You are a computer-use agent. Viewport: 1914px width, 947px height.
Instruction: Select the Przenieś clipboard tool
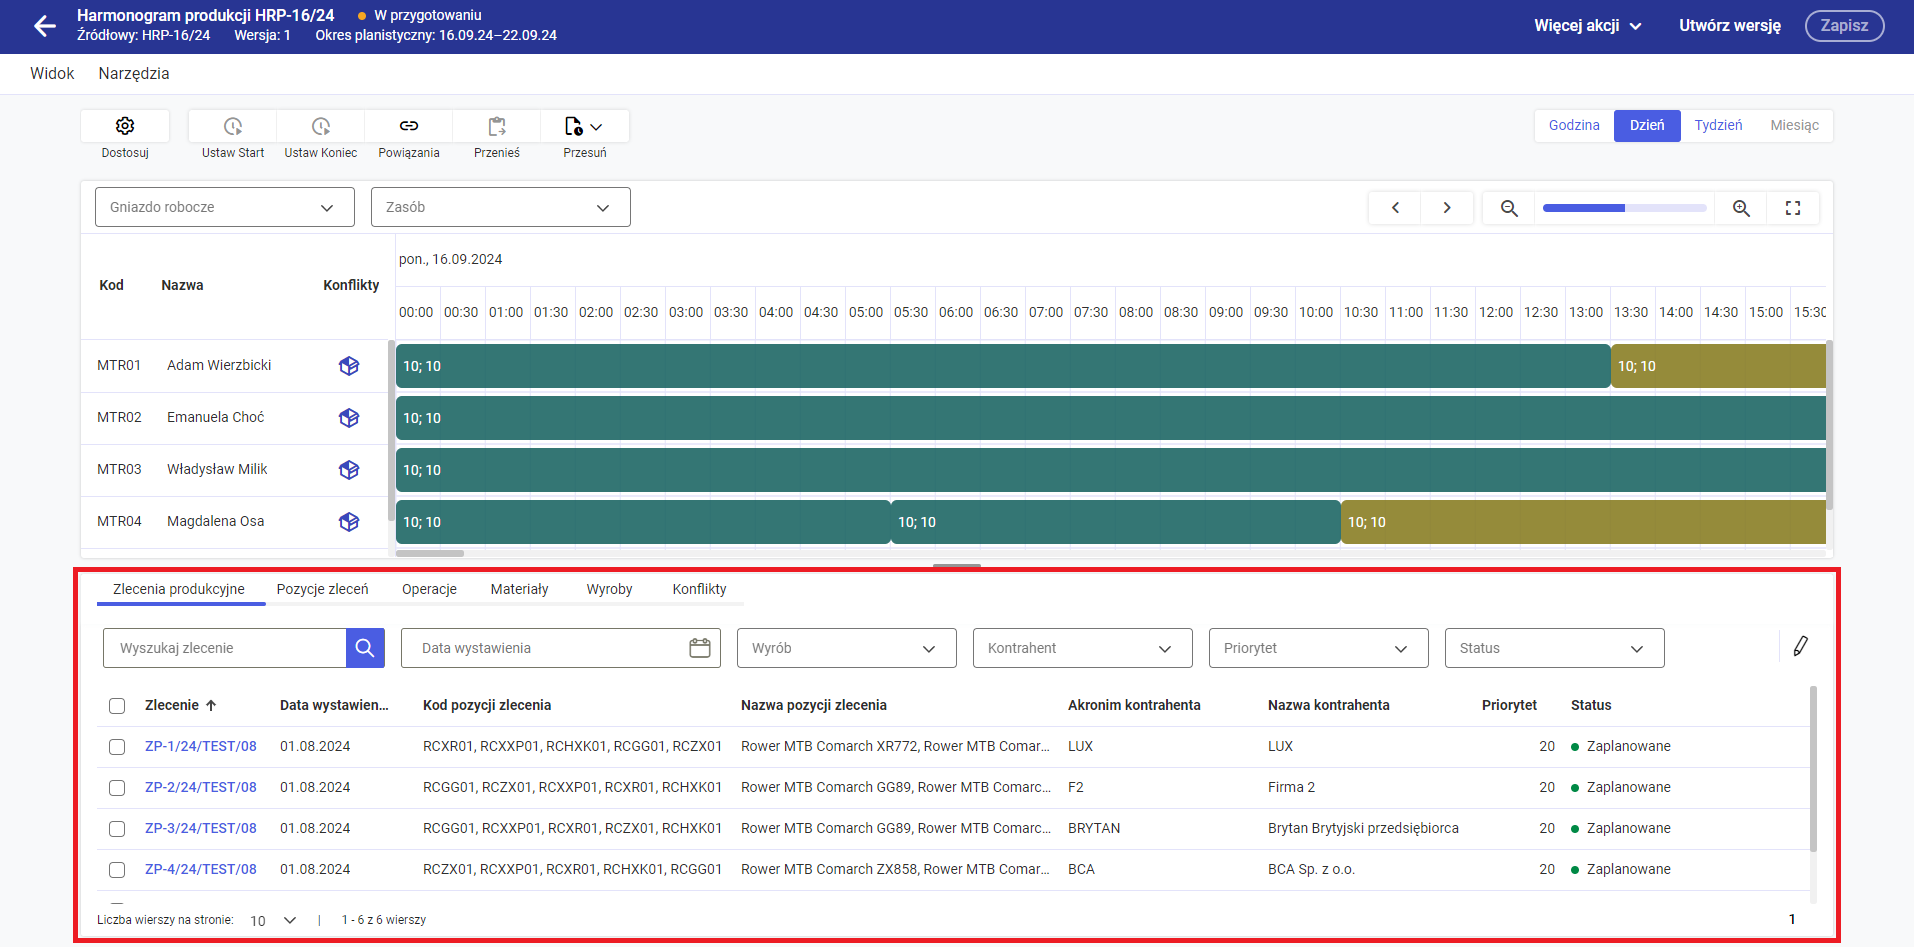497,126
